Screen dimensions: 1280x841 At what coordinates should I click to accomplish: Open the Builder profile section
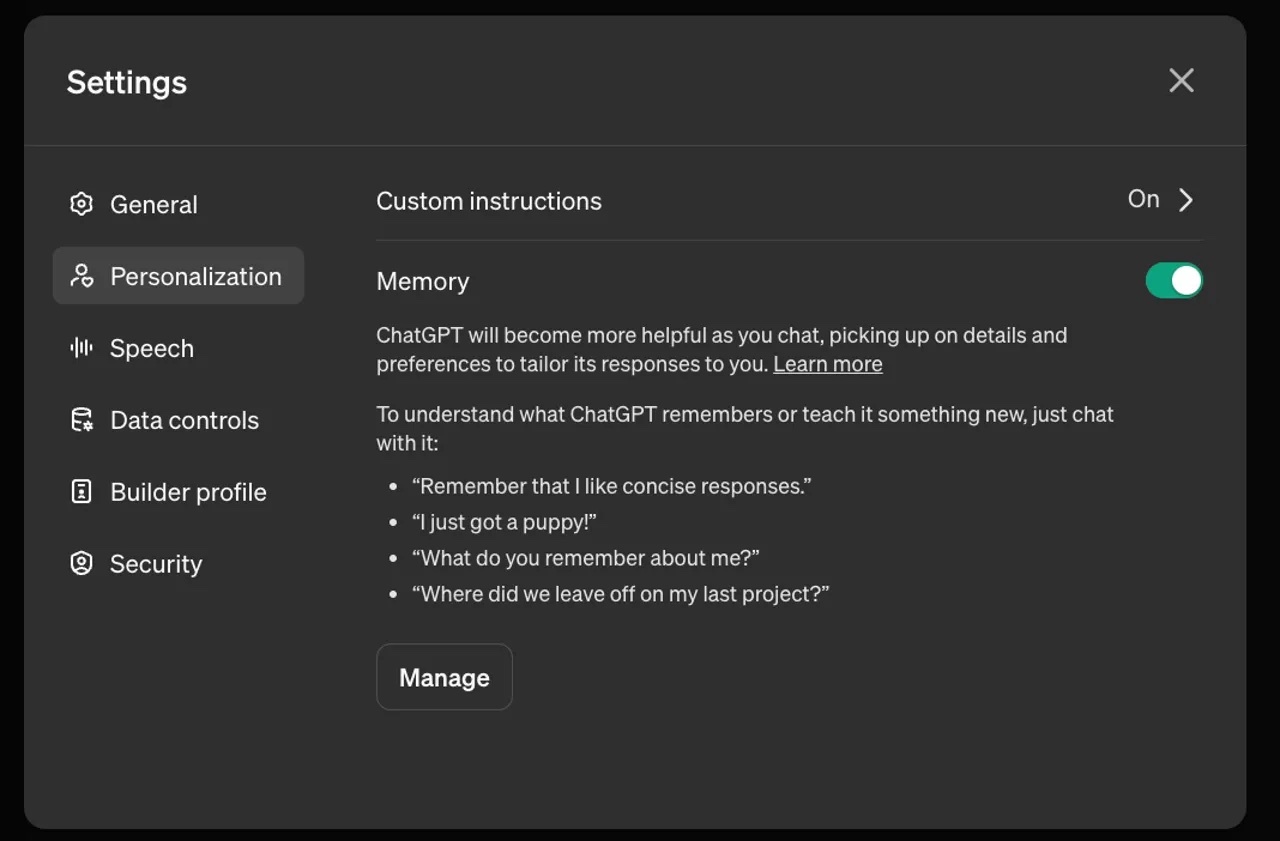(x=188, y=492)
